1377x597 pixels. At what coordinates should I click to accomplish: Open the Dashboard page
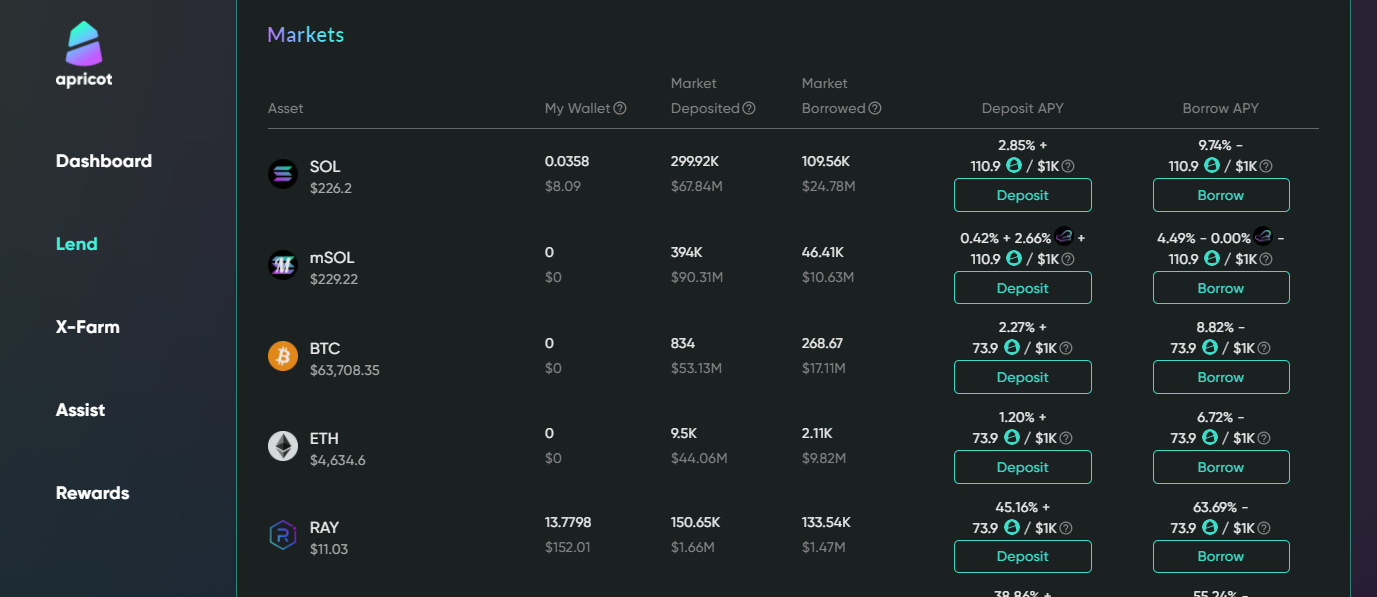(x=104, y=161)
